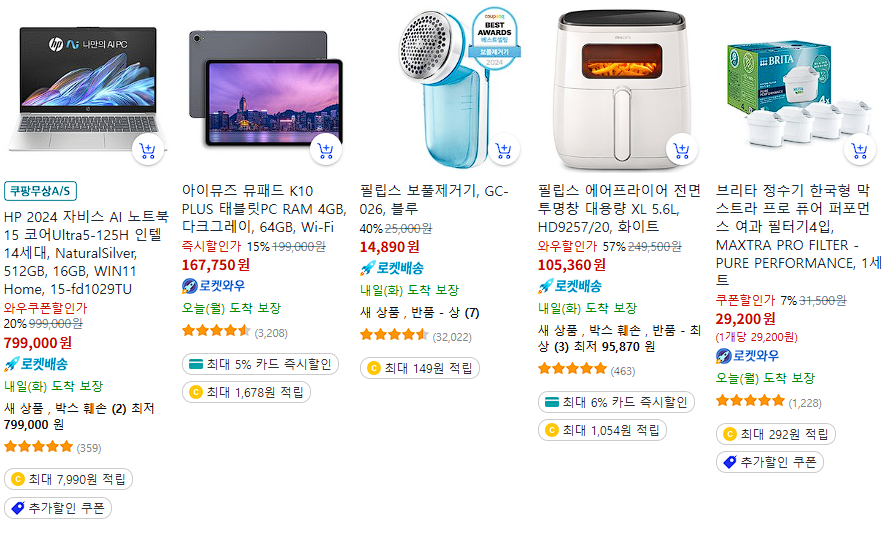Open 필립스 에어프라이어 product title
Image resolution: width=892 pixels, height=536 pixels.
point(620,208)
